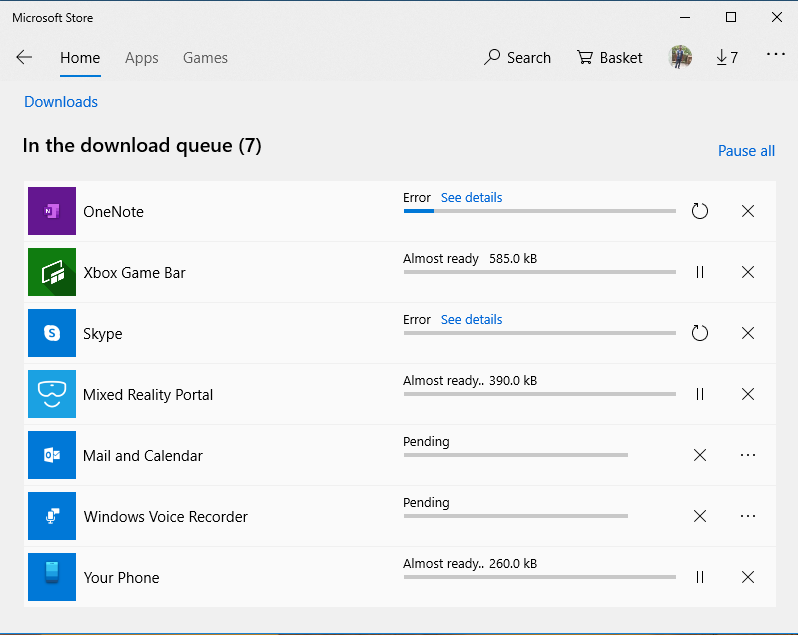798x635 pixels.
Task: Retry the Skype download
Action: pyautogui.click(x=700, y=333)
